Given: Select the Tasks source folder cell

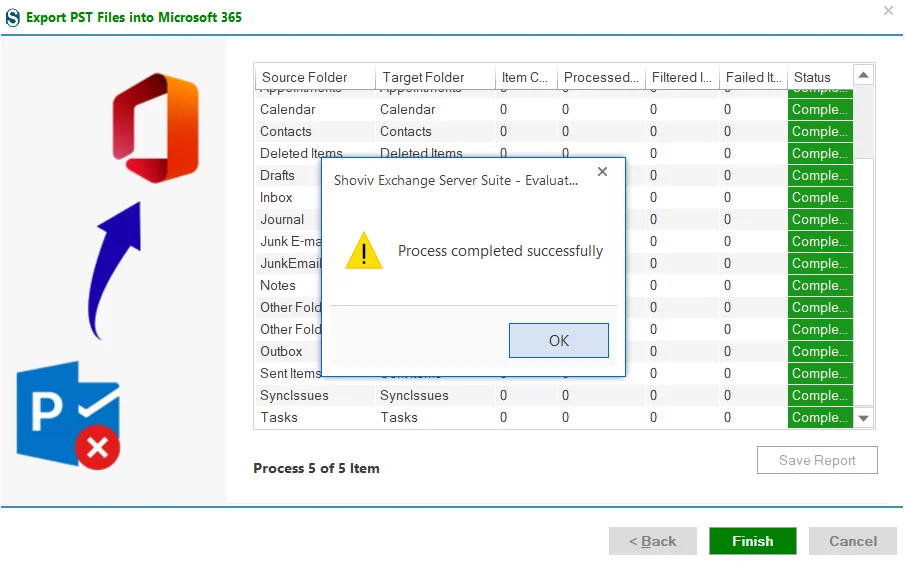Looking at the screenshot, I should [x=315, y=417].
